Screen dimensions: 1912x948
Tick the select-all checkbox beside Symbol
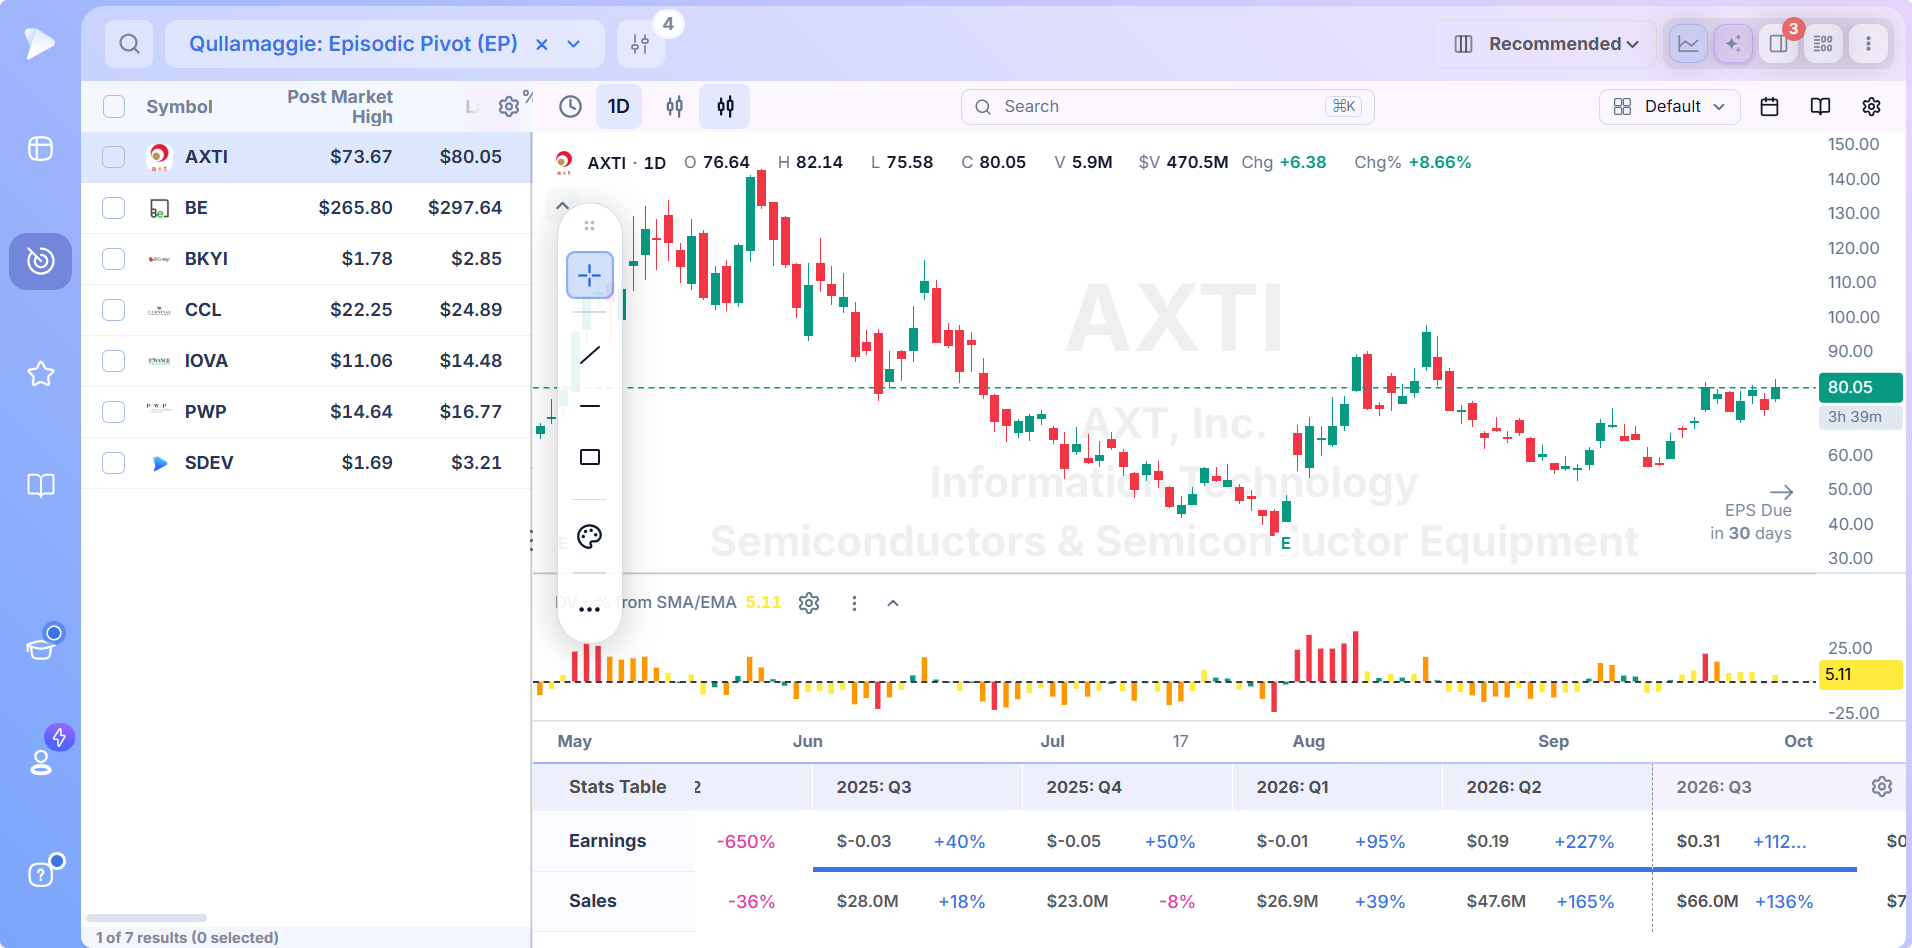click(x=114, y=107)
